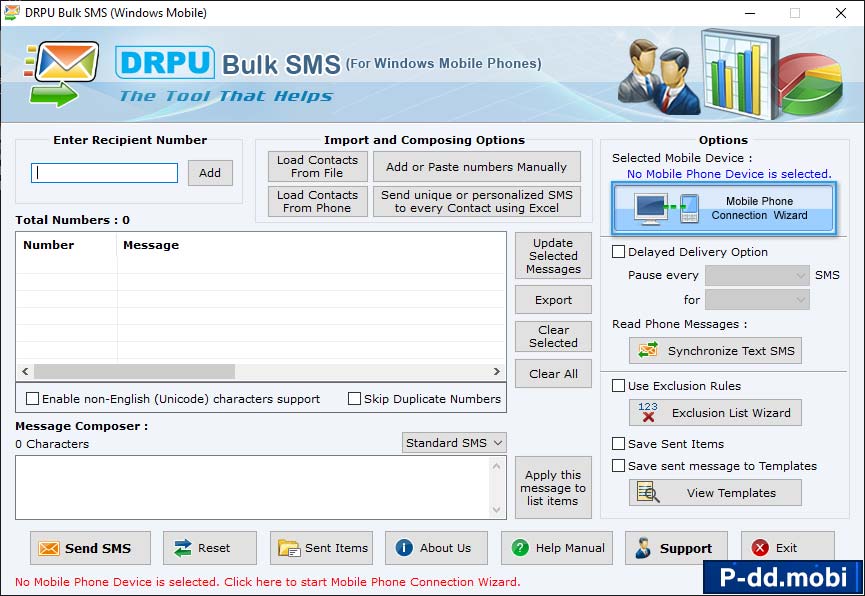This screenshot has width=865, height=596.
Task: Click the 123 exclusion list icon
Action: tap(648, 412)
